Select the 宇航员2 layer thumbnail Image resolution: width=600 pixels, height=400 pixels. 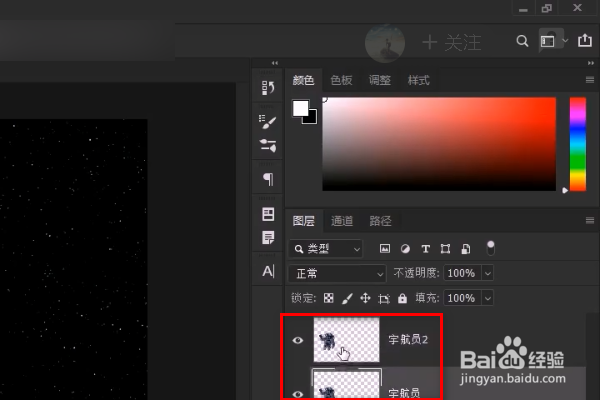(347, 340)
